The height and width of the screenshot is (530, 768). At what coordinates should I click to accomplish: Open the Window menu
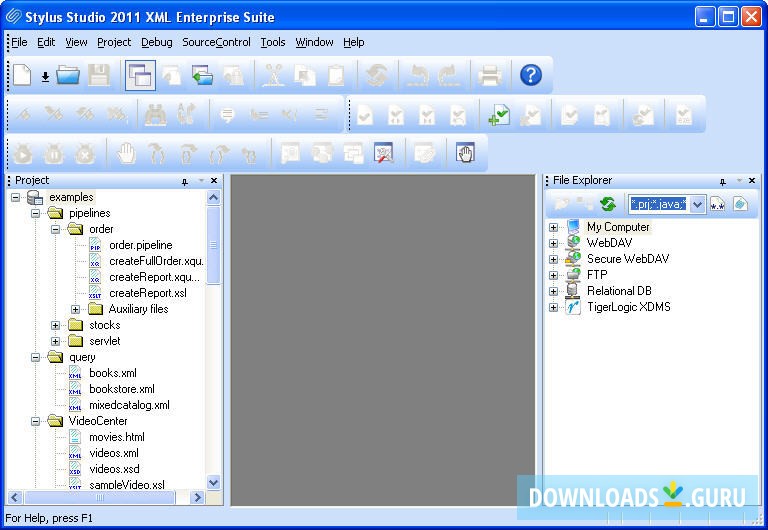(x=314, y=42)
